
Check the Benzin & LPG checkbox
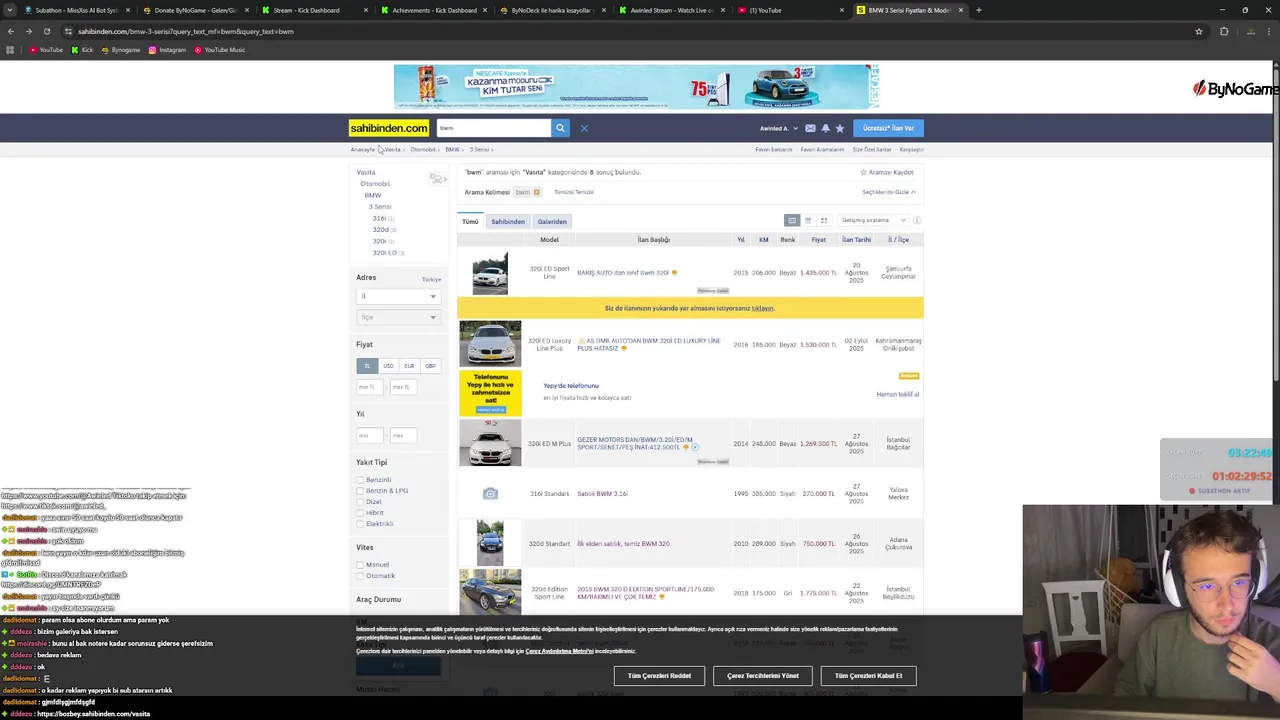tap(360, 491)
